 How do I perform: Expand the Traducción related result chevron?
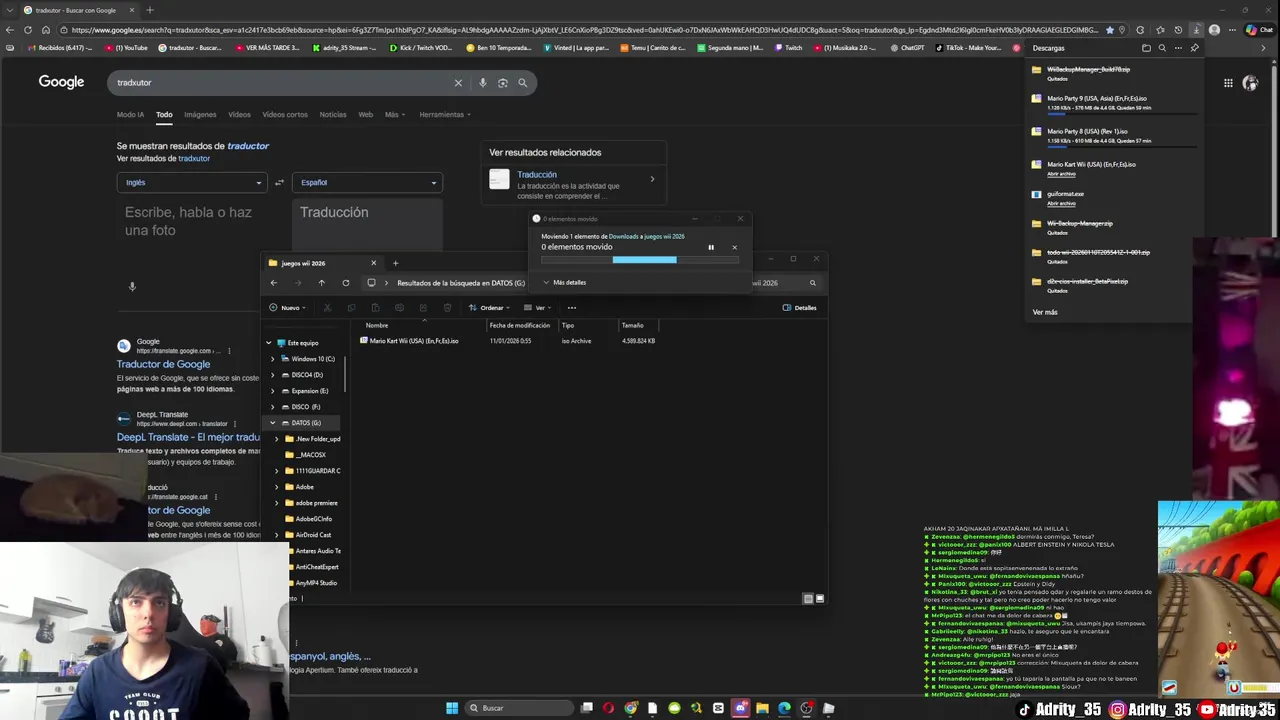pos(652,179)
